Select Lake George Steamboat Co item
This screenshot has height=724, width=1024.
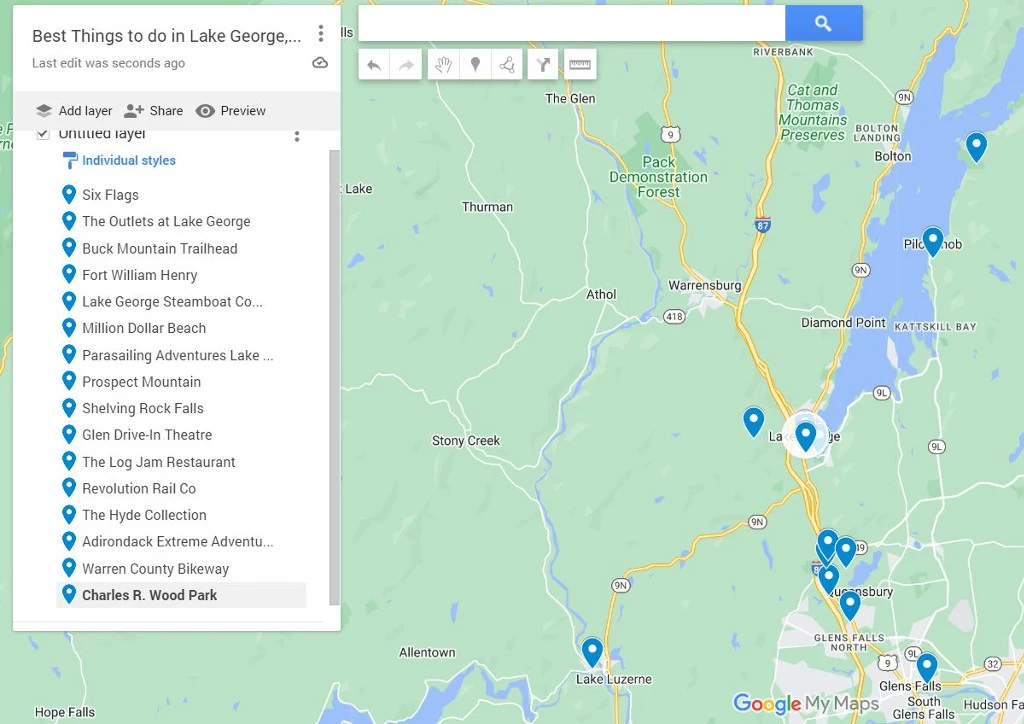click(x=181, y=302)
